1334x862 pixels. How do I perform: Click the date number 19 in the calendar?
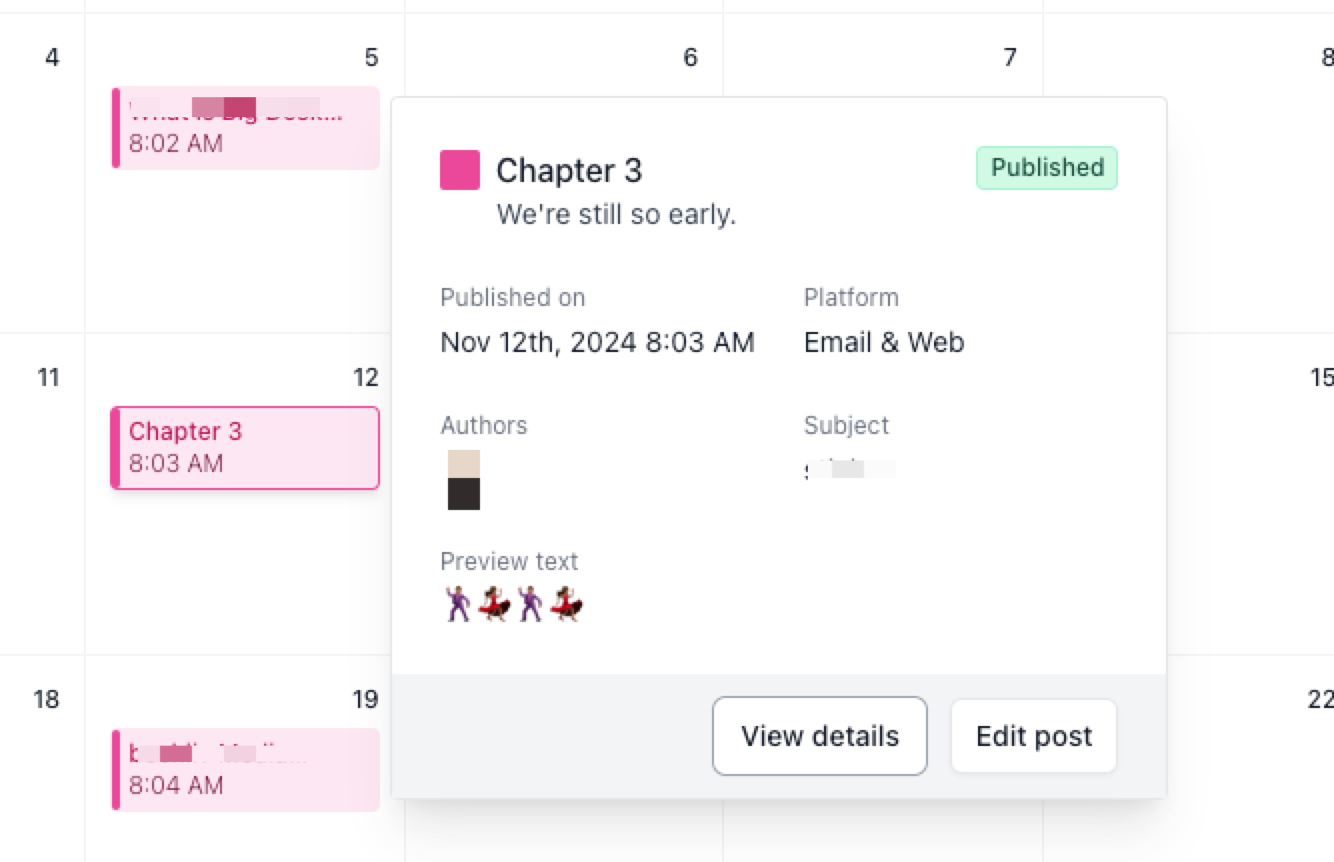pos(366,699)
